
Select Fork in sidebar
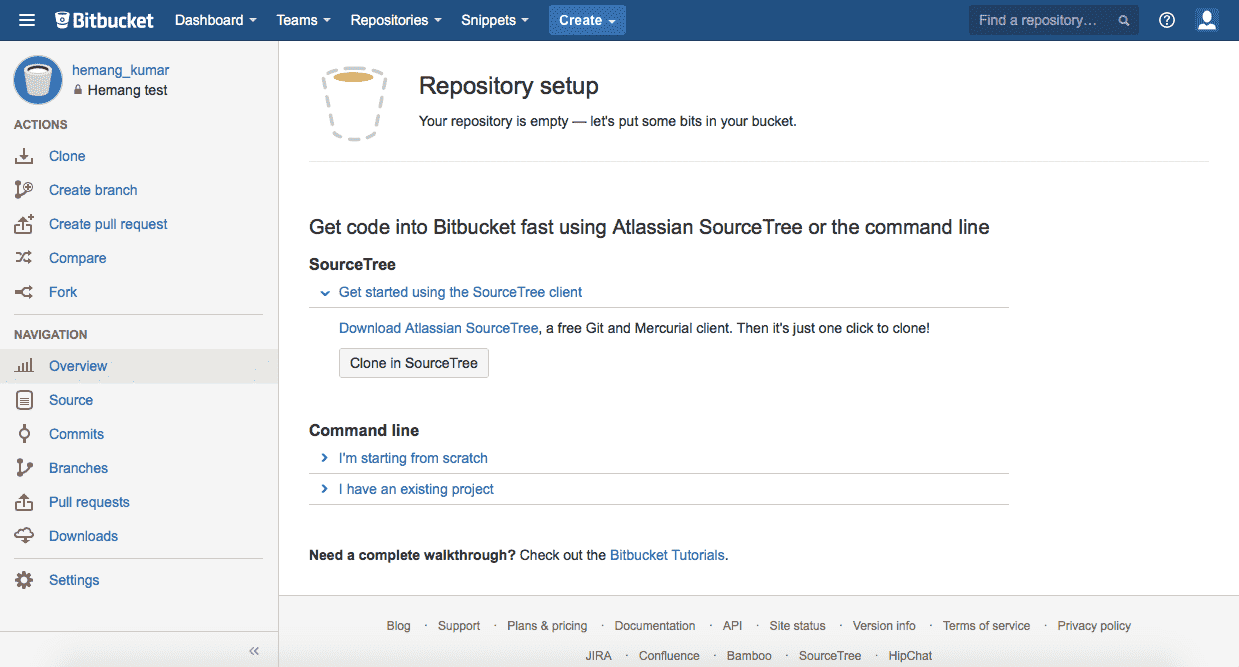pos(63,292)
